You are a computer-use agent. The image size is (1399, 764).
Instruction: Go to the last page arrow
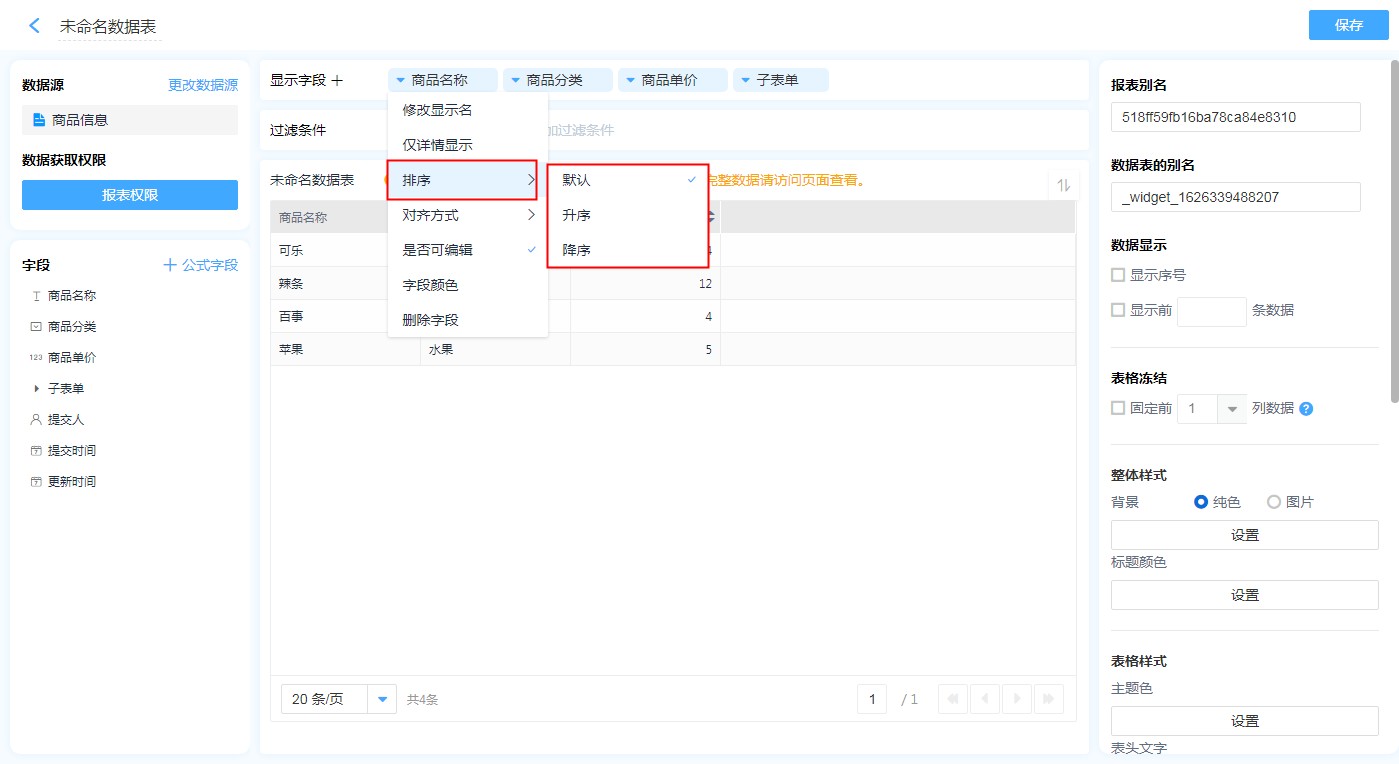point(1049,699)
